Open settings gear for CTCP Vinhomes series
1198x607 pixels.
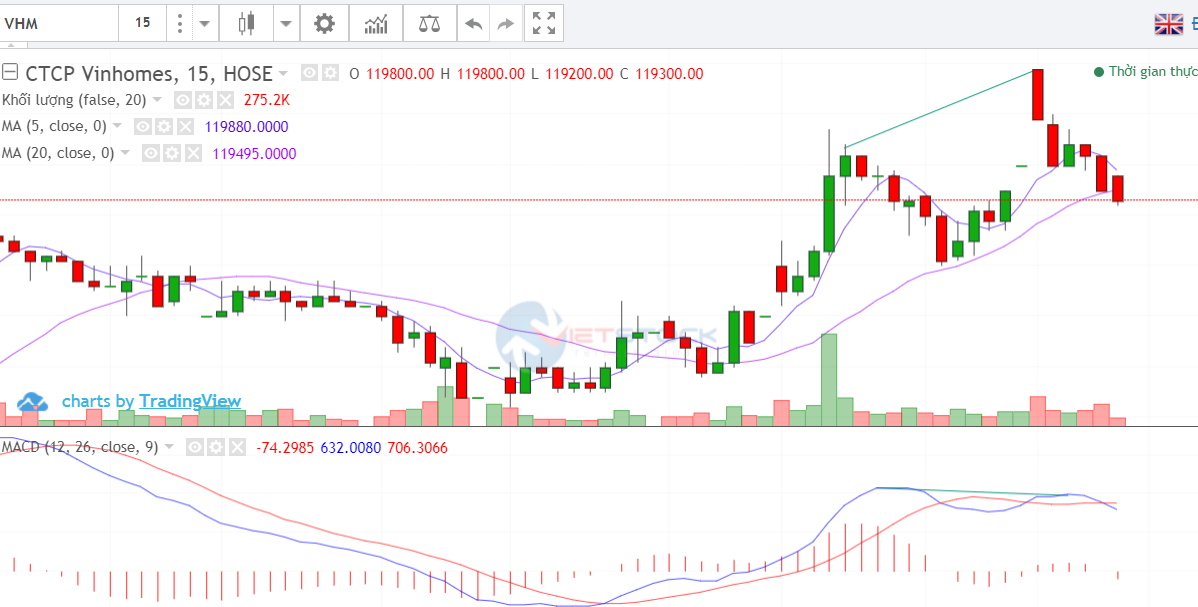coord(329,73)
